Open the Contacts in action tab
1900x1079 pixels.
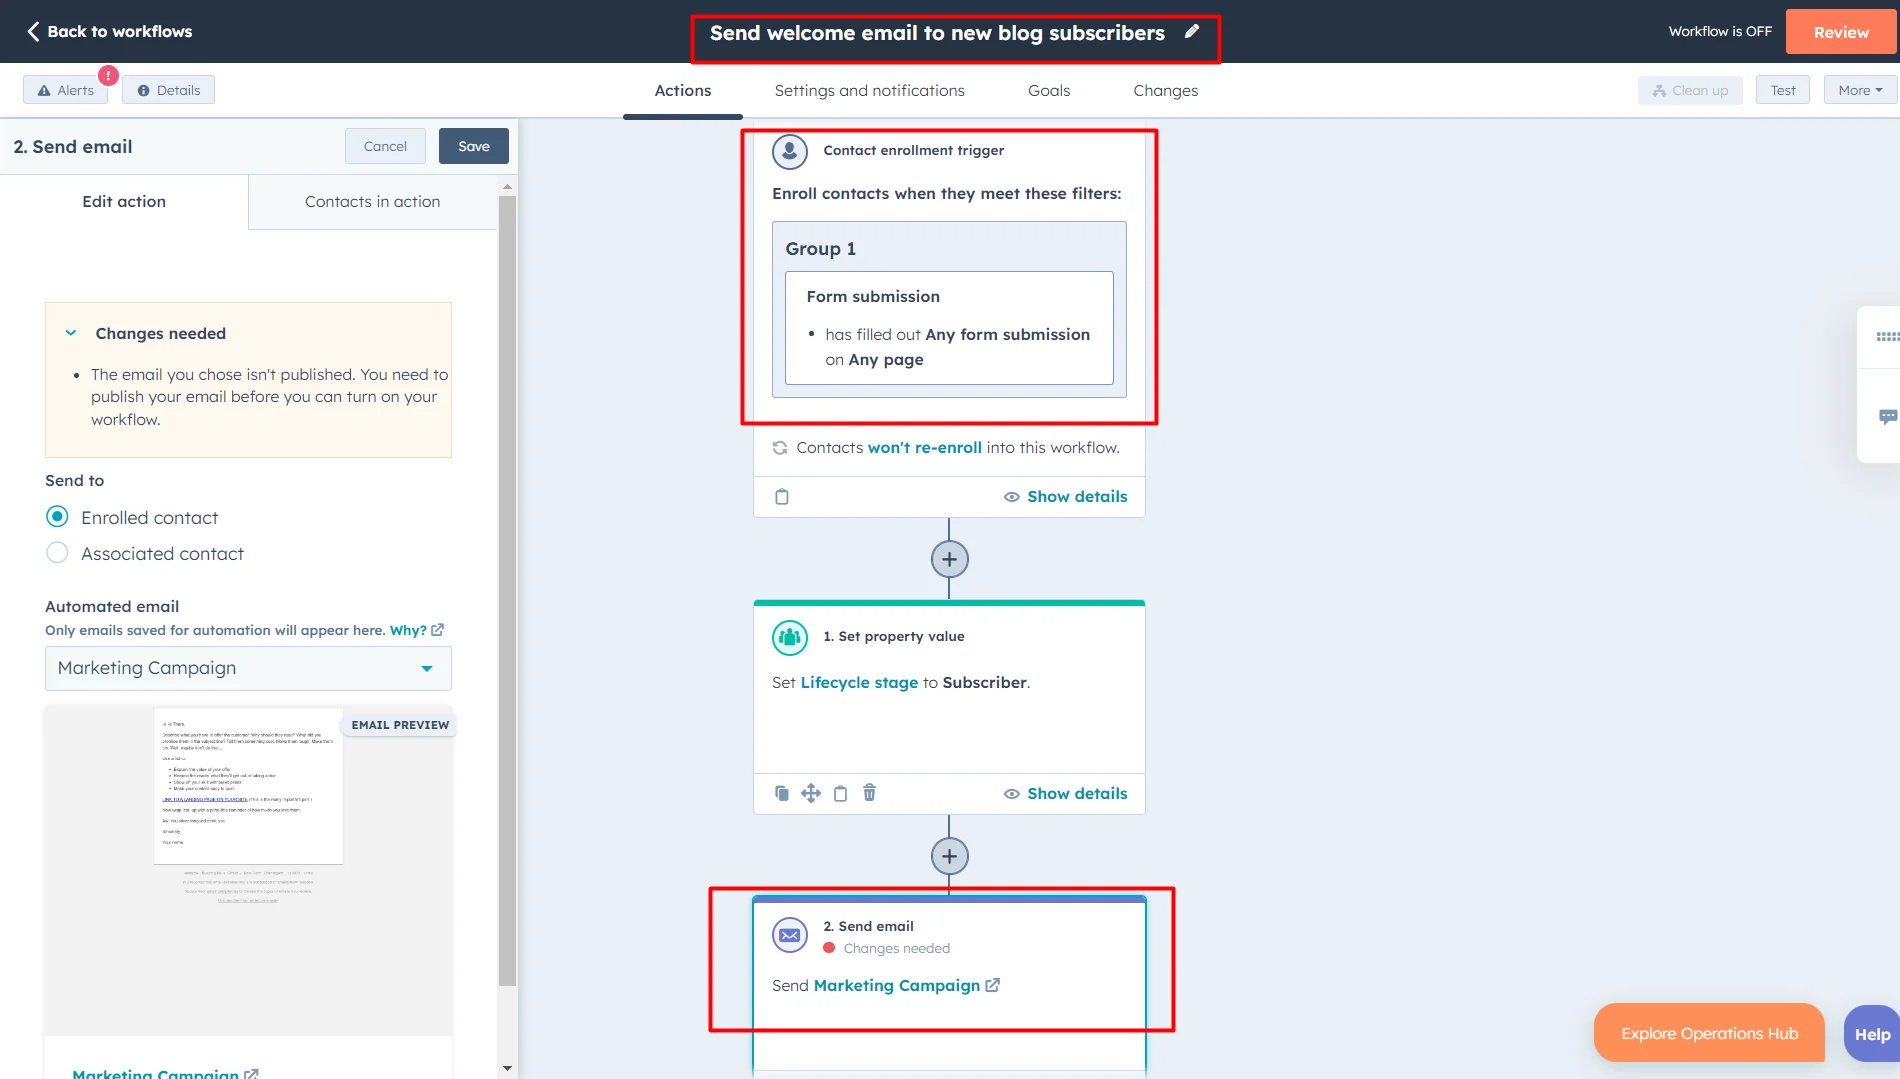click(372, 201)
